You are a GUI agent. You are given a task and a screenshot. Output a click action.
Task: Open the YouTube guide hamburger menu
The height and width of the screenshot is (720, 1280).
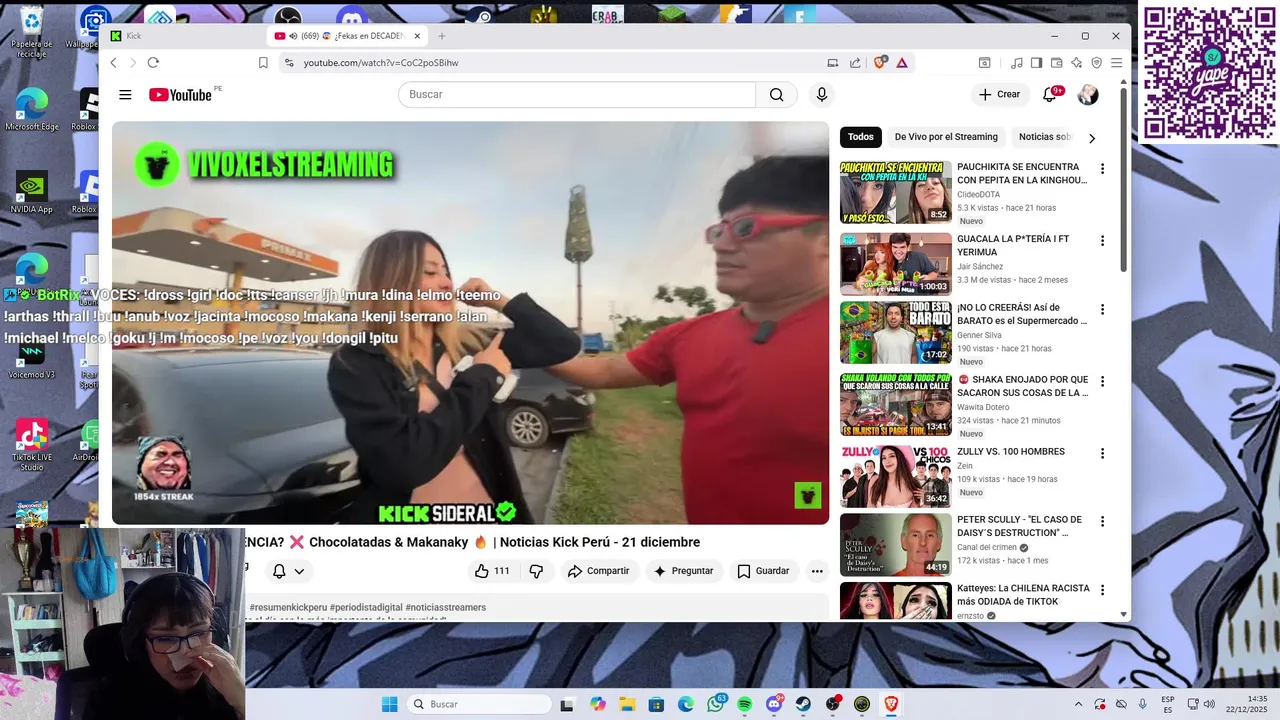pyautogui.click(x=125, y=94)
